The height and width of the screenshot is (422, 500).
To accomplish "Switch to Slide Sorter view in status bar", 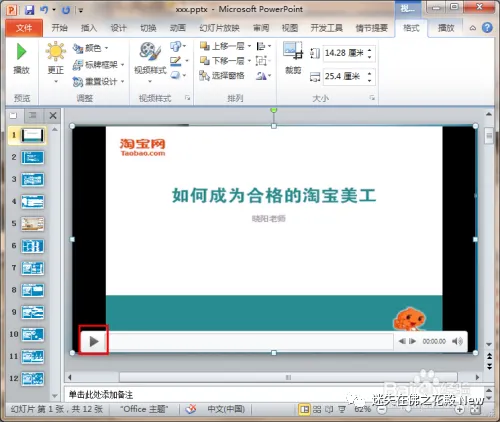I will [x=317, y=409].
